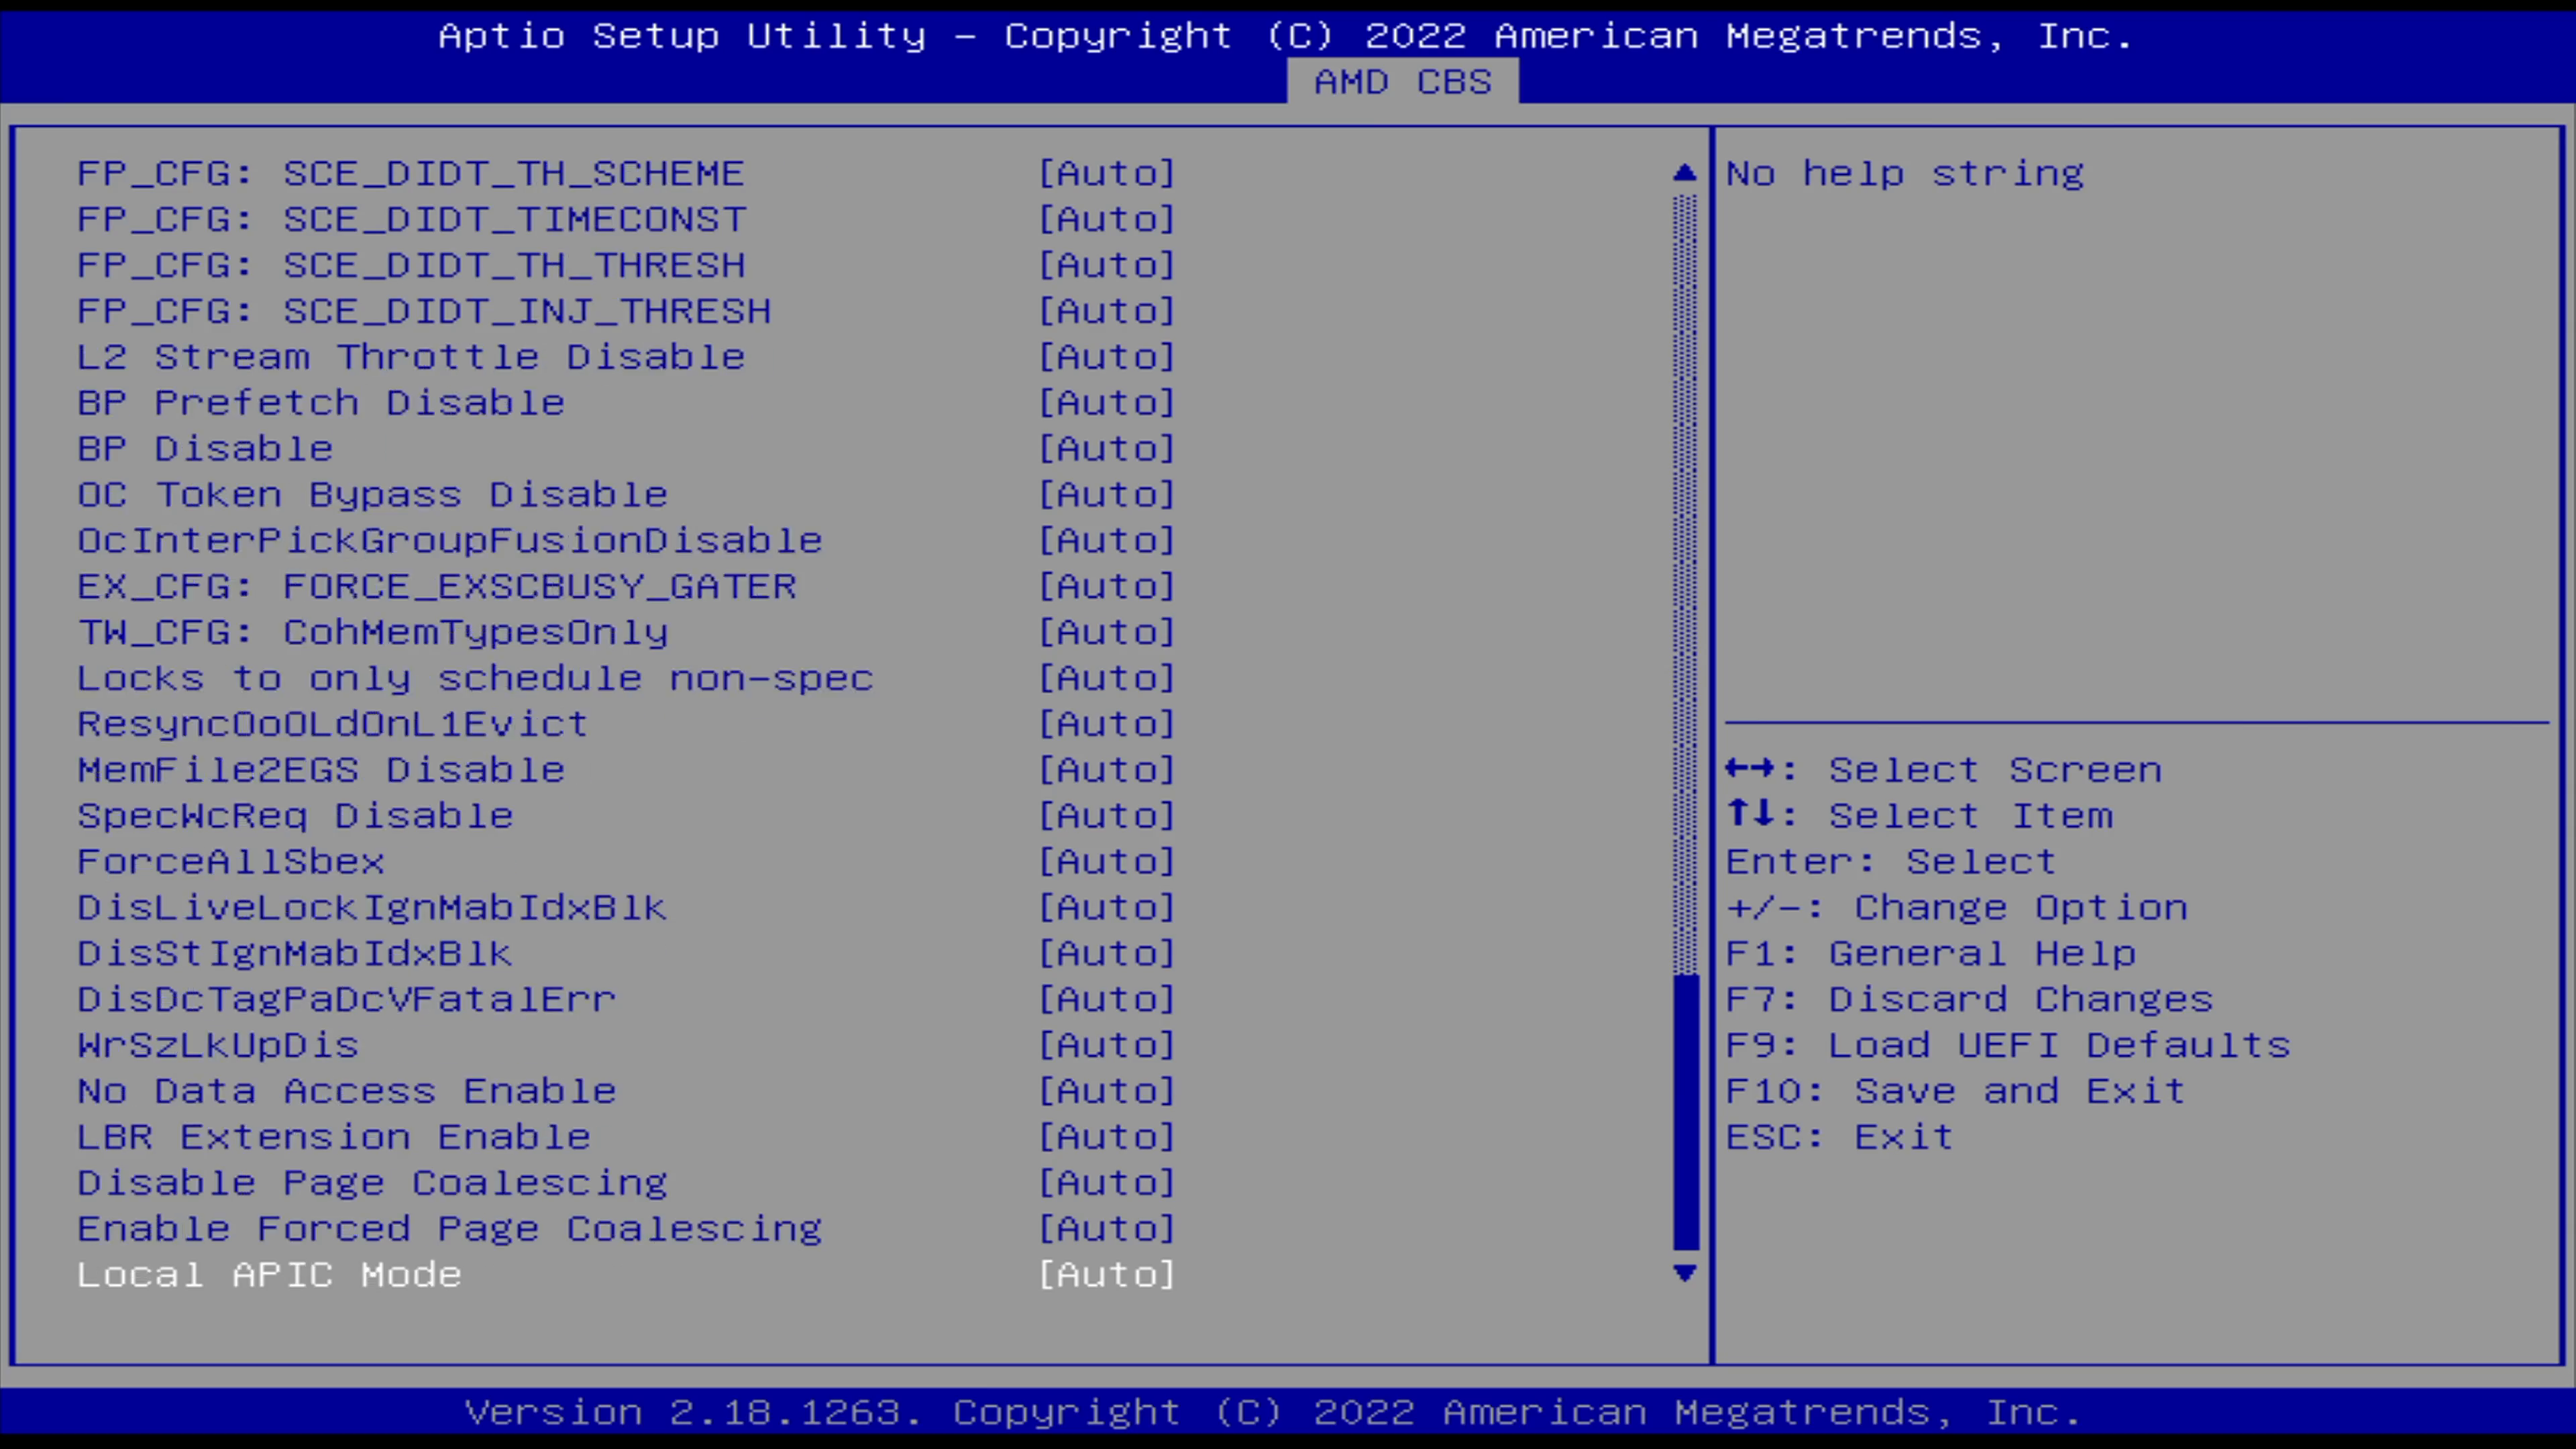The image size is (2576, 1449).
Task: Change the No Data Access Enable value
Action: click(x=1107, y=1091)
